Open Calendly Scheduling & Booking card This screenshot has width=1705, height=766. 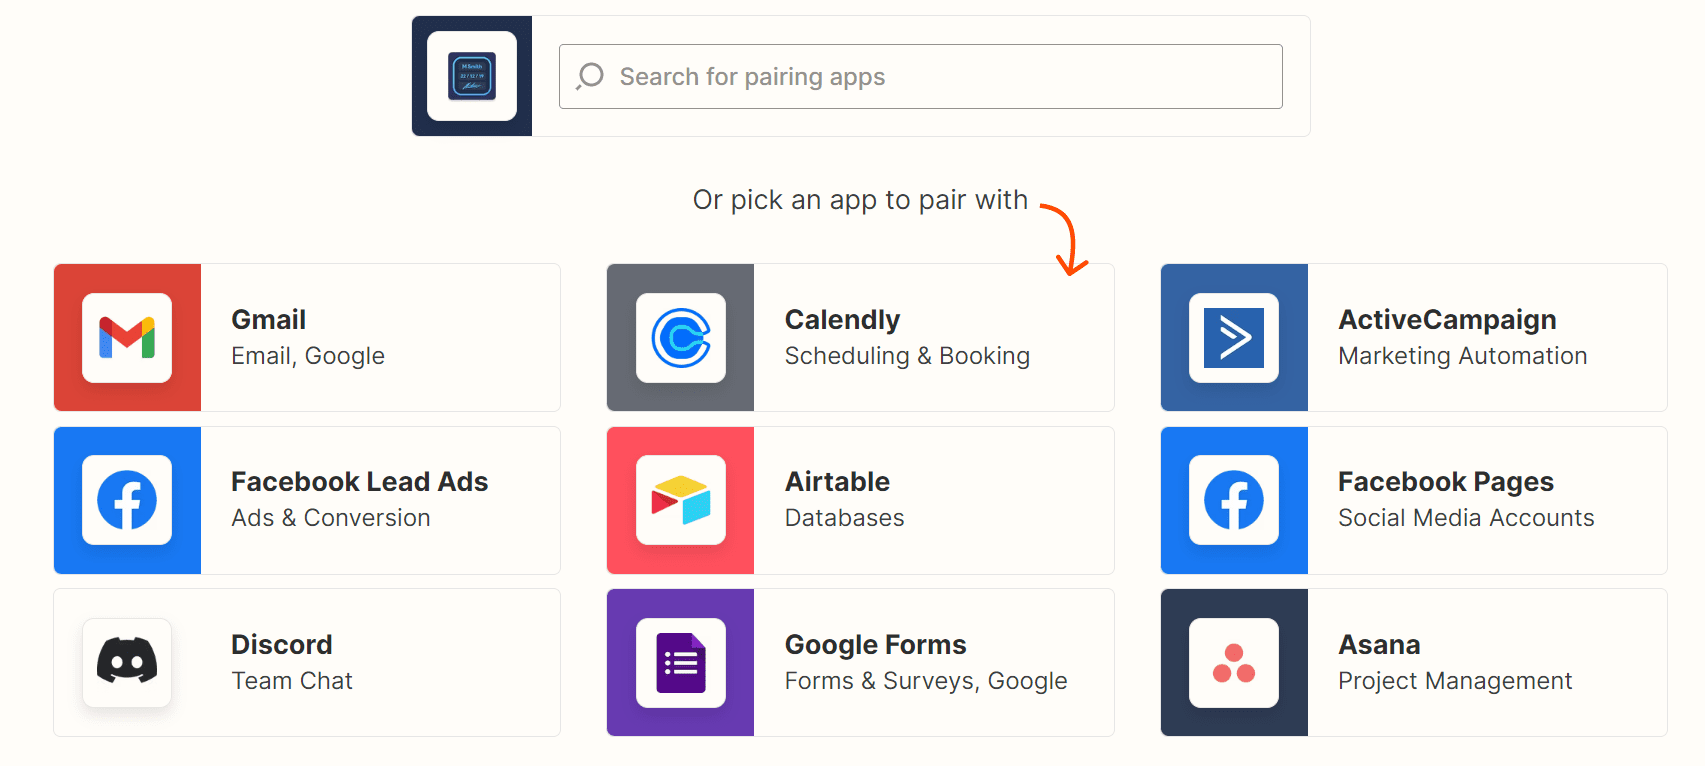(860, 338)
